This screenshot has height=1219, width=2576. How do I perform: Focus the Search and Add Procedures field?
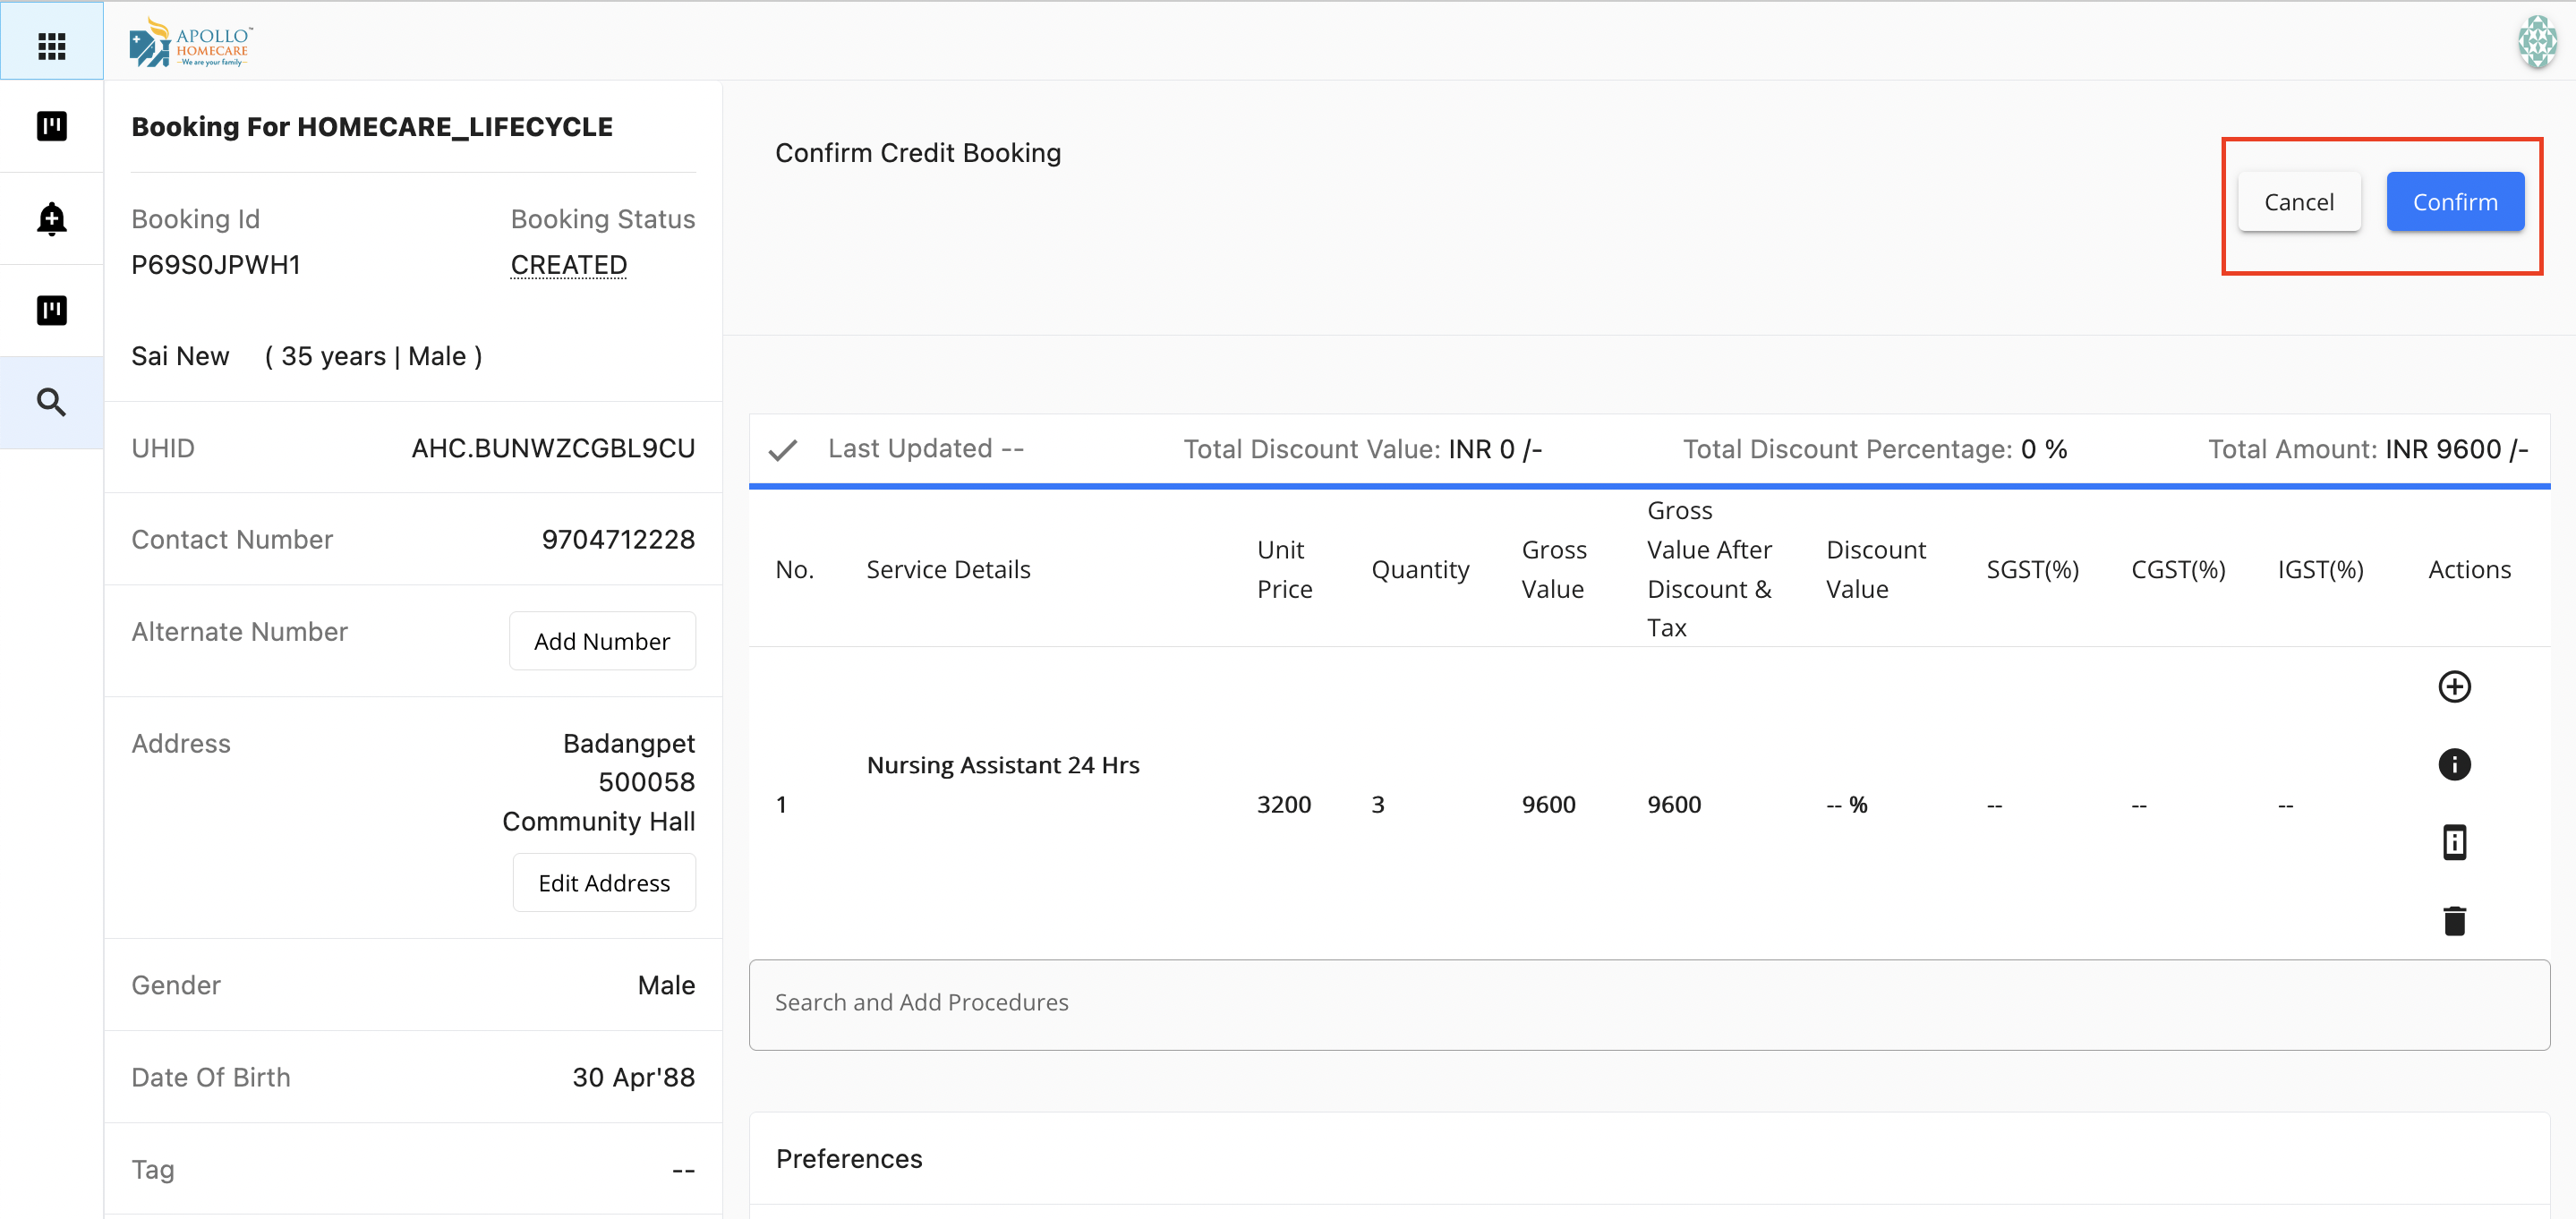pyautogui.click(x=1648, y=1003)
